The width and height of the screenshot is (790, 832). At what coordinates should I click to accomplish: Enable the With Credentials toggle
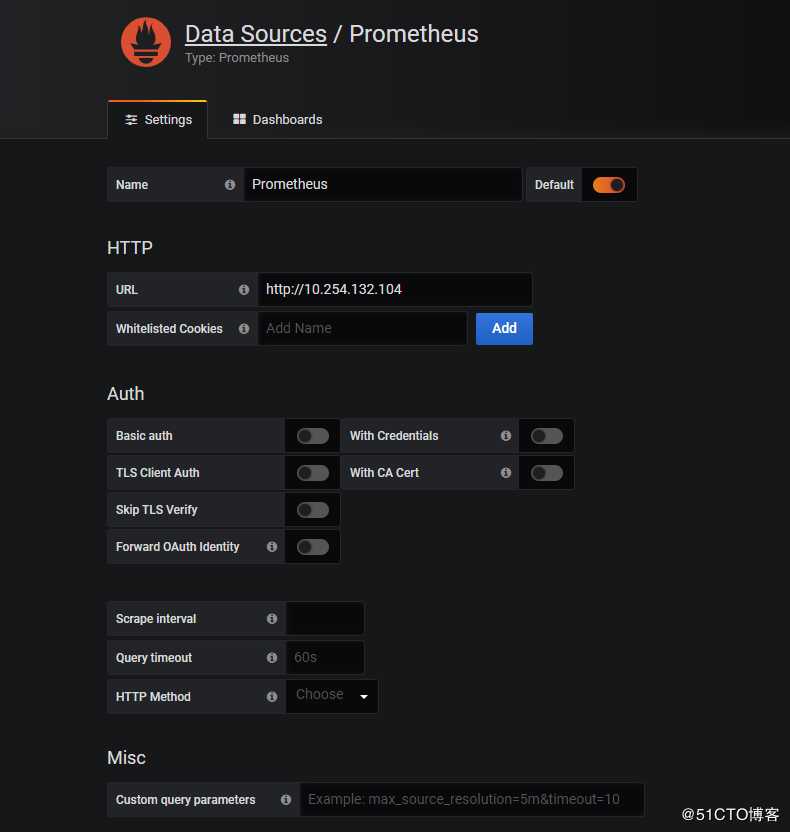(547, 436)
